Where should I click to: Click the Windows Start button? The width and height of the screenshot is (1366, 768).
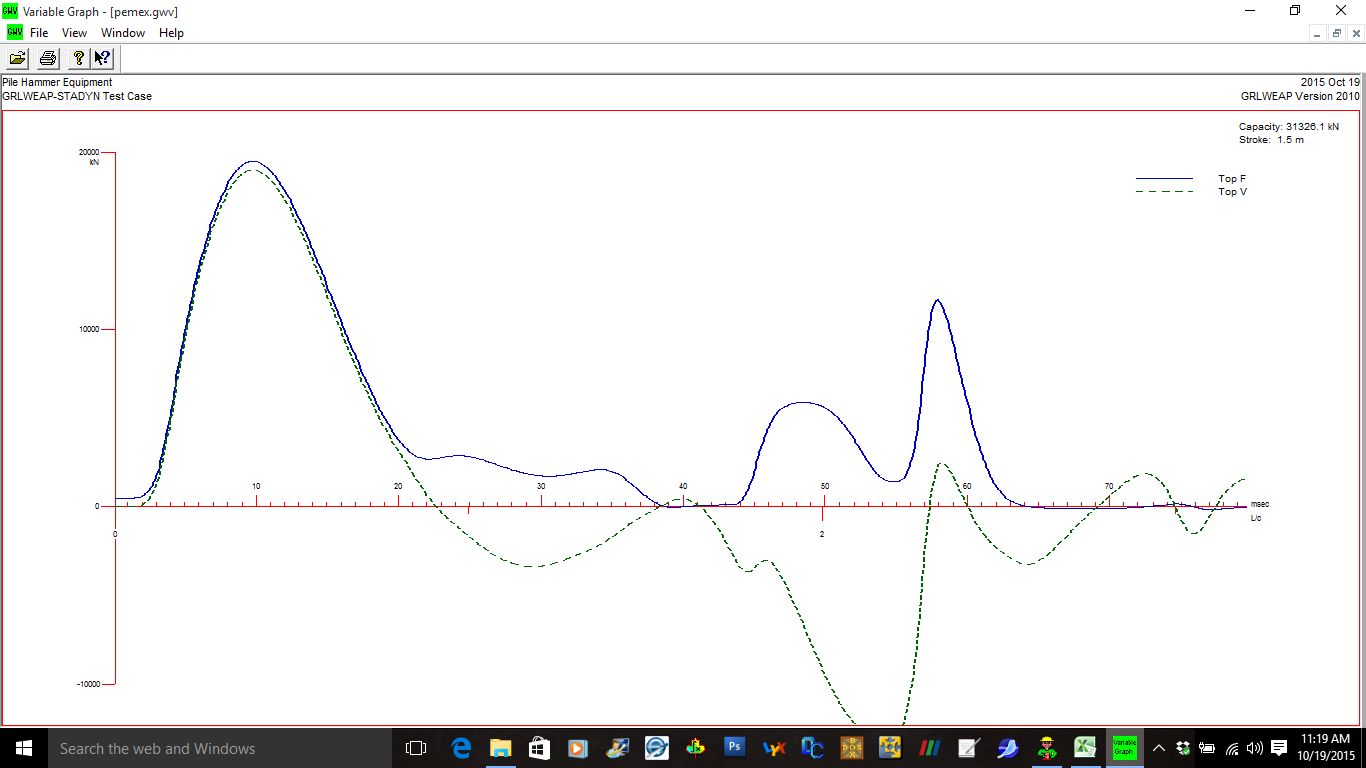[x=22, y=748]
